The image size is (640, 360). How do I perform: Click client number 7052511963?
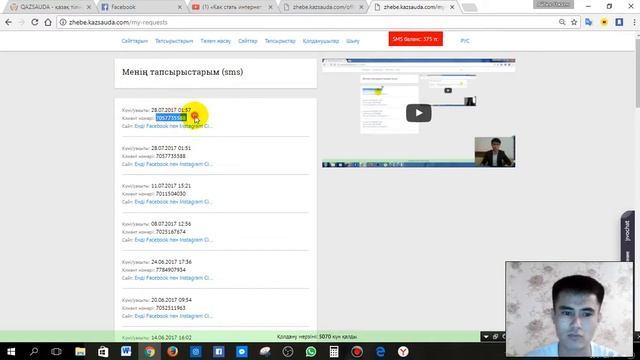pos(171,308)
